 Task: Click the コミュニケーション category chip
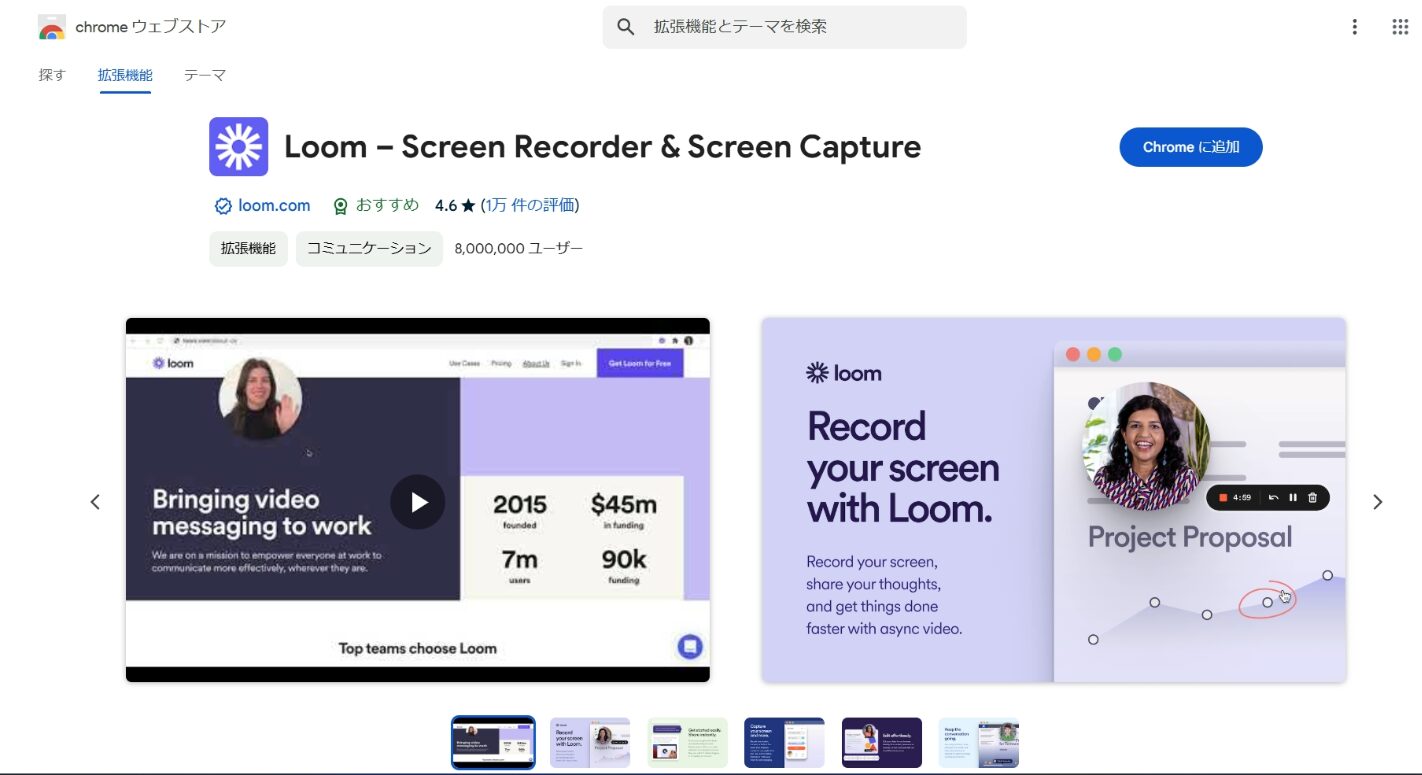point(369,249)
